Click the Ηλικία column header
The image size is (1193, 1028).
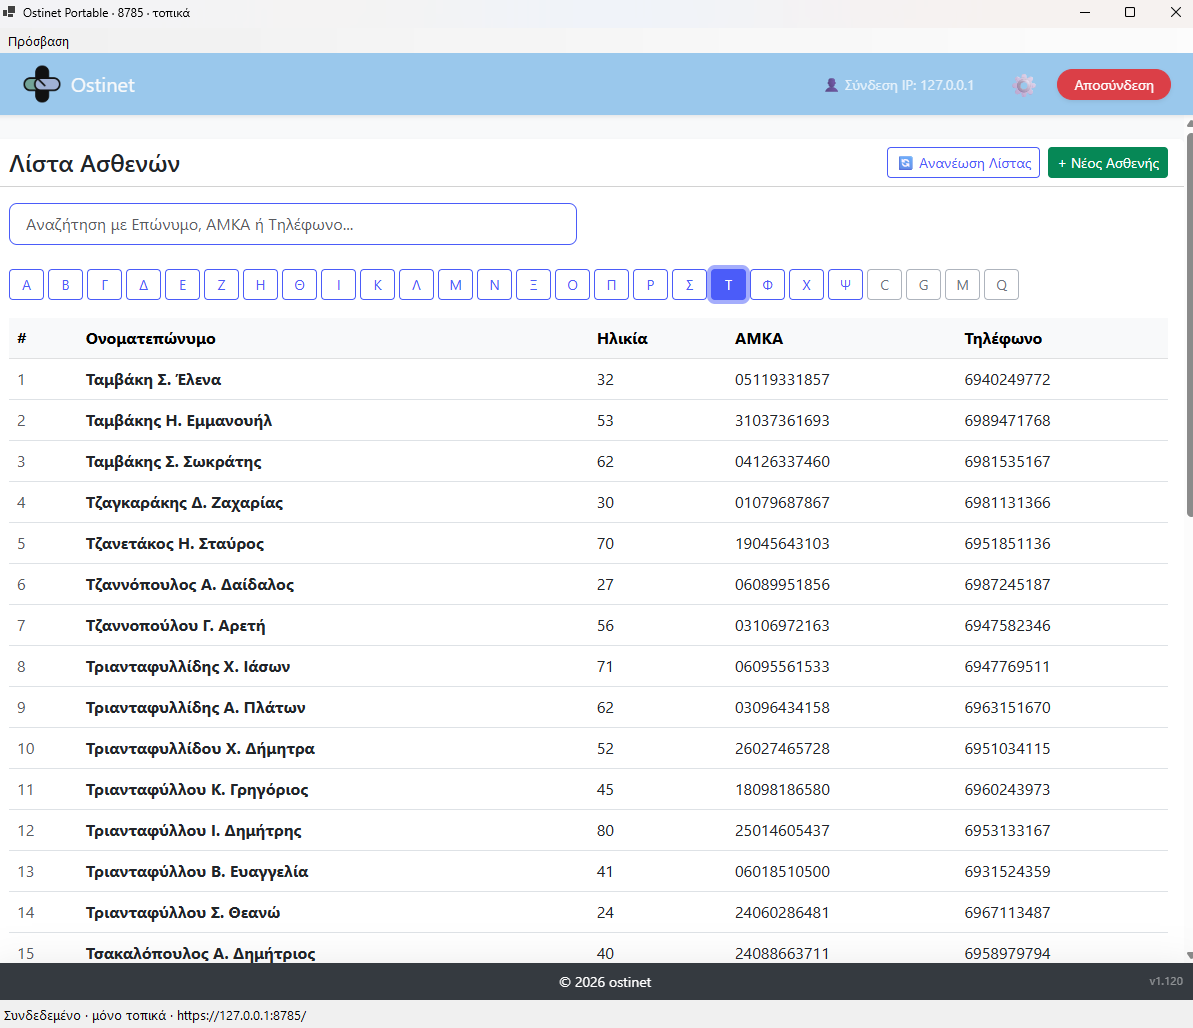click(622, 339)
